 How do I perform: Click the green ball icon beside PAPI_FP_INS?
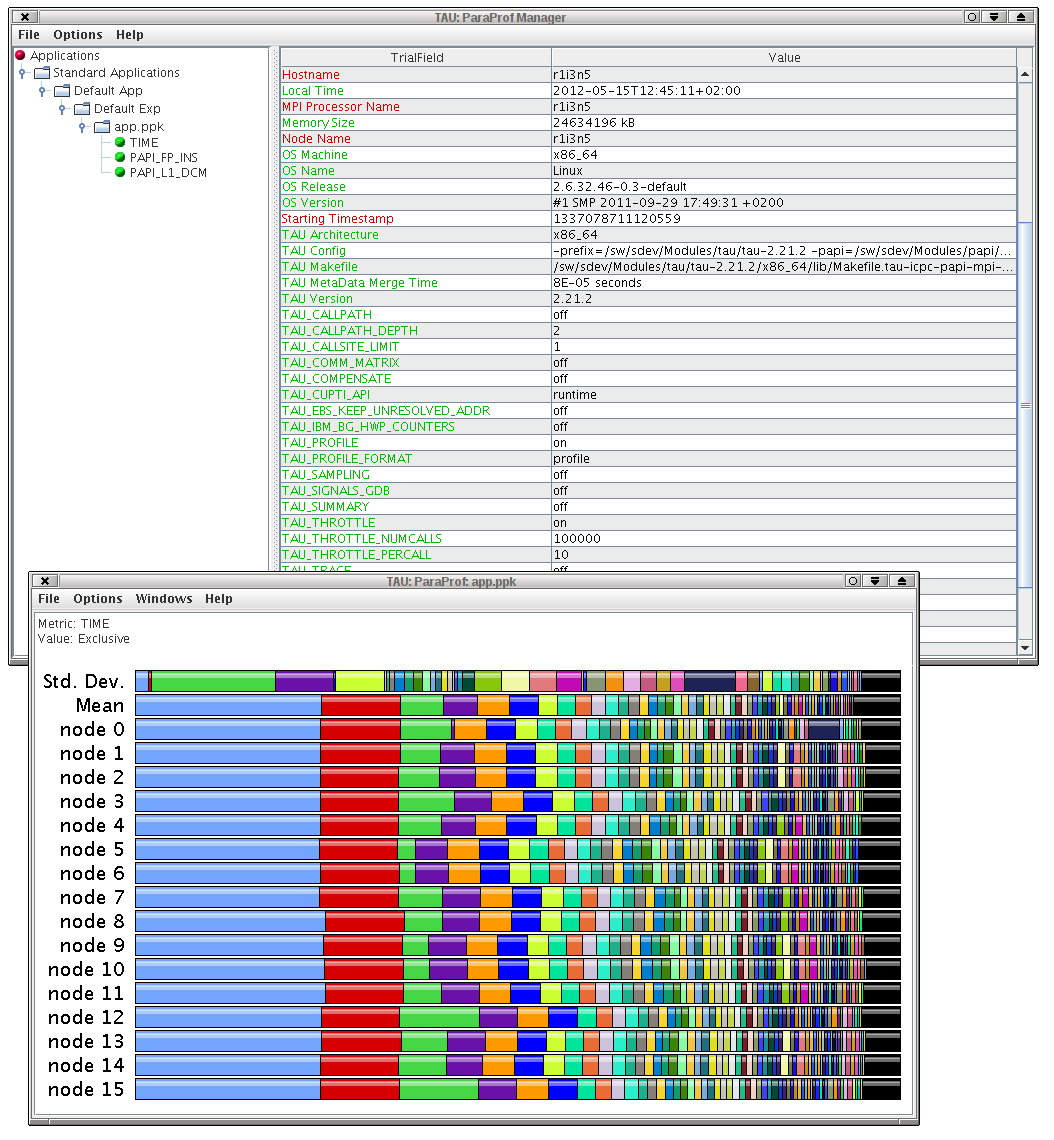tap(120, 157)
